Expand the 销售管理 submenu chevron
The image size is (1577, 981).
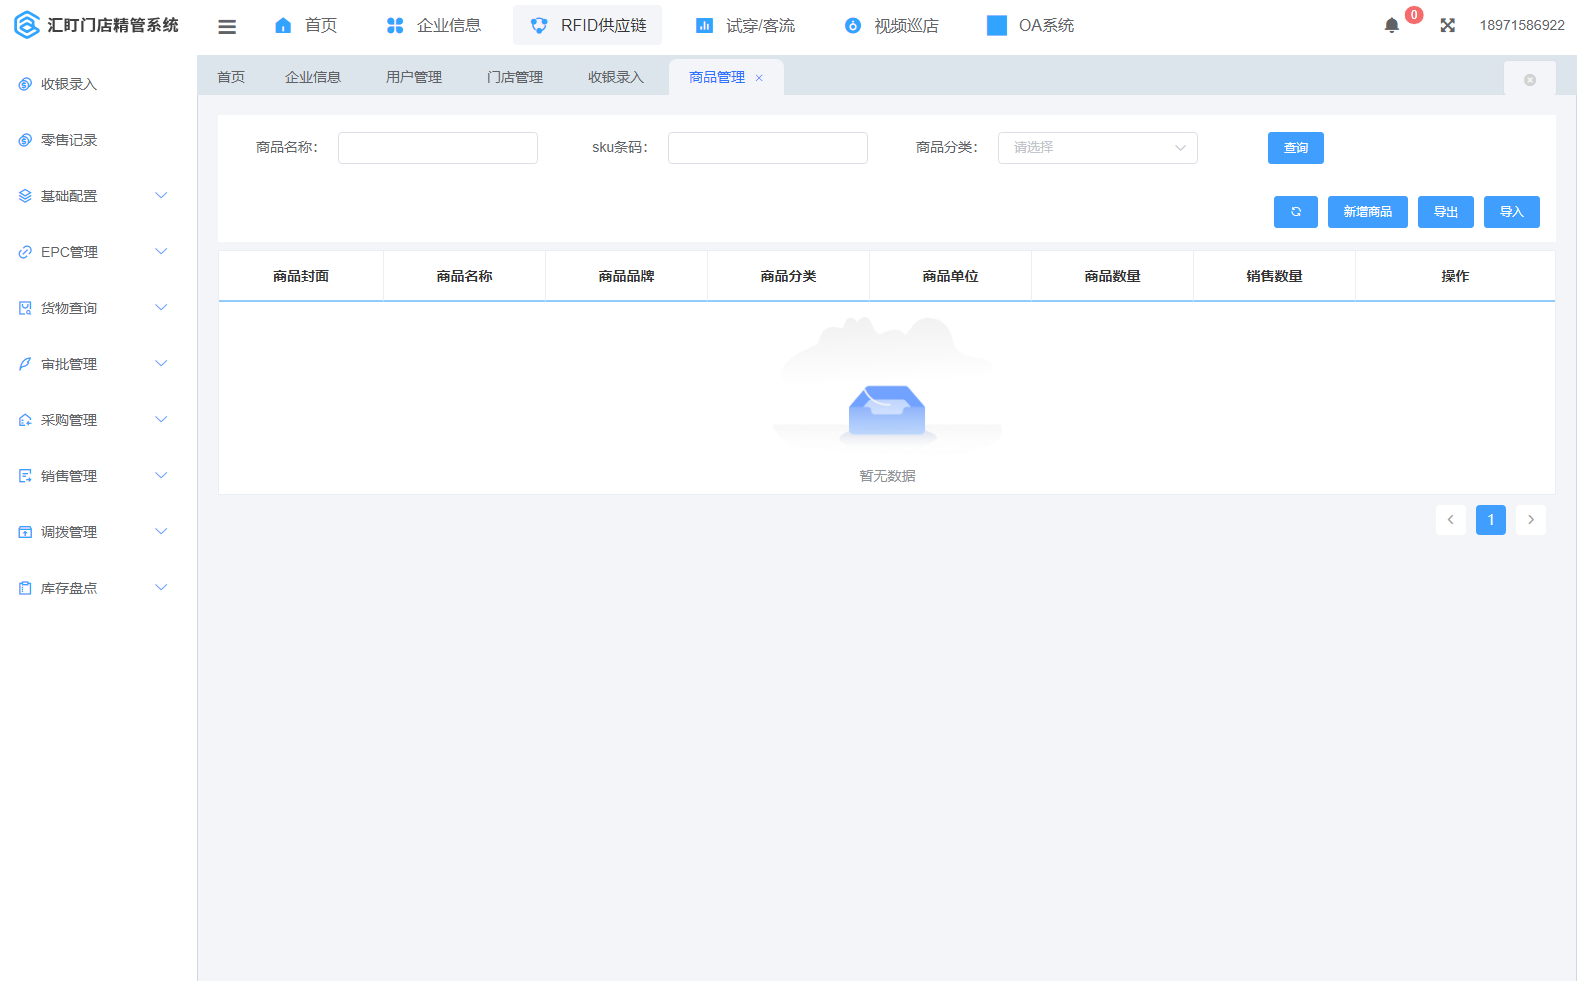pos(161,476)
